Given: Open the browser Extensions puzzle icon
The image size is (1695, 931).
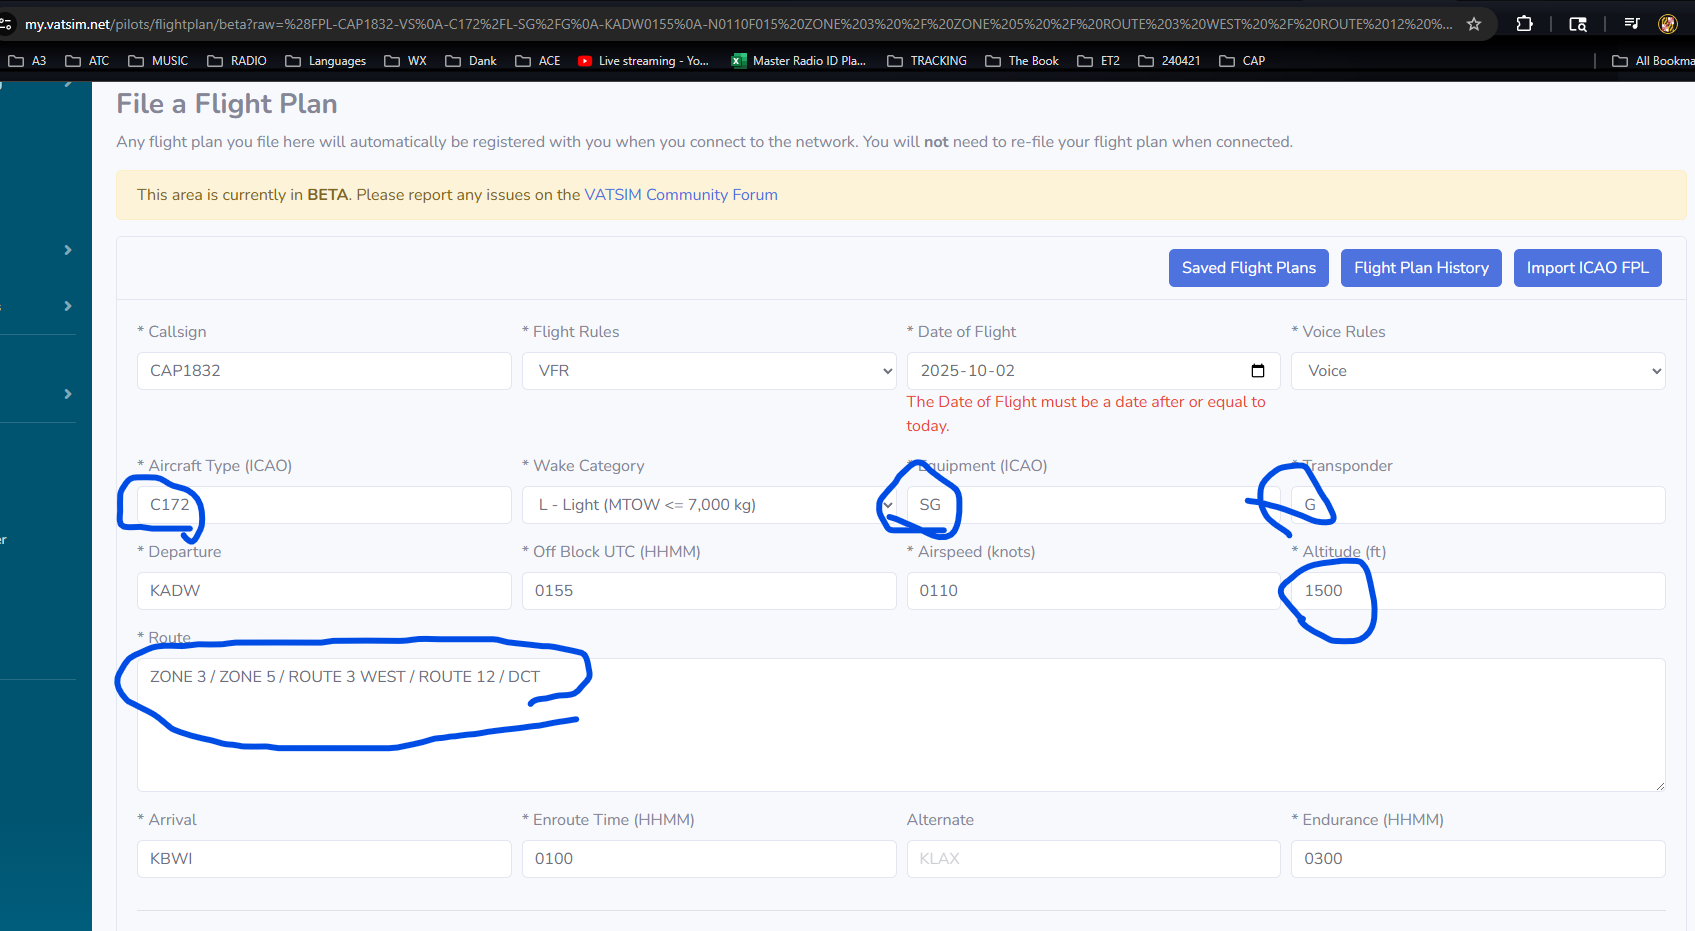Looking at the screenshot, I should [x=1524, y=24].
